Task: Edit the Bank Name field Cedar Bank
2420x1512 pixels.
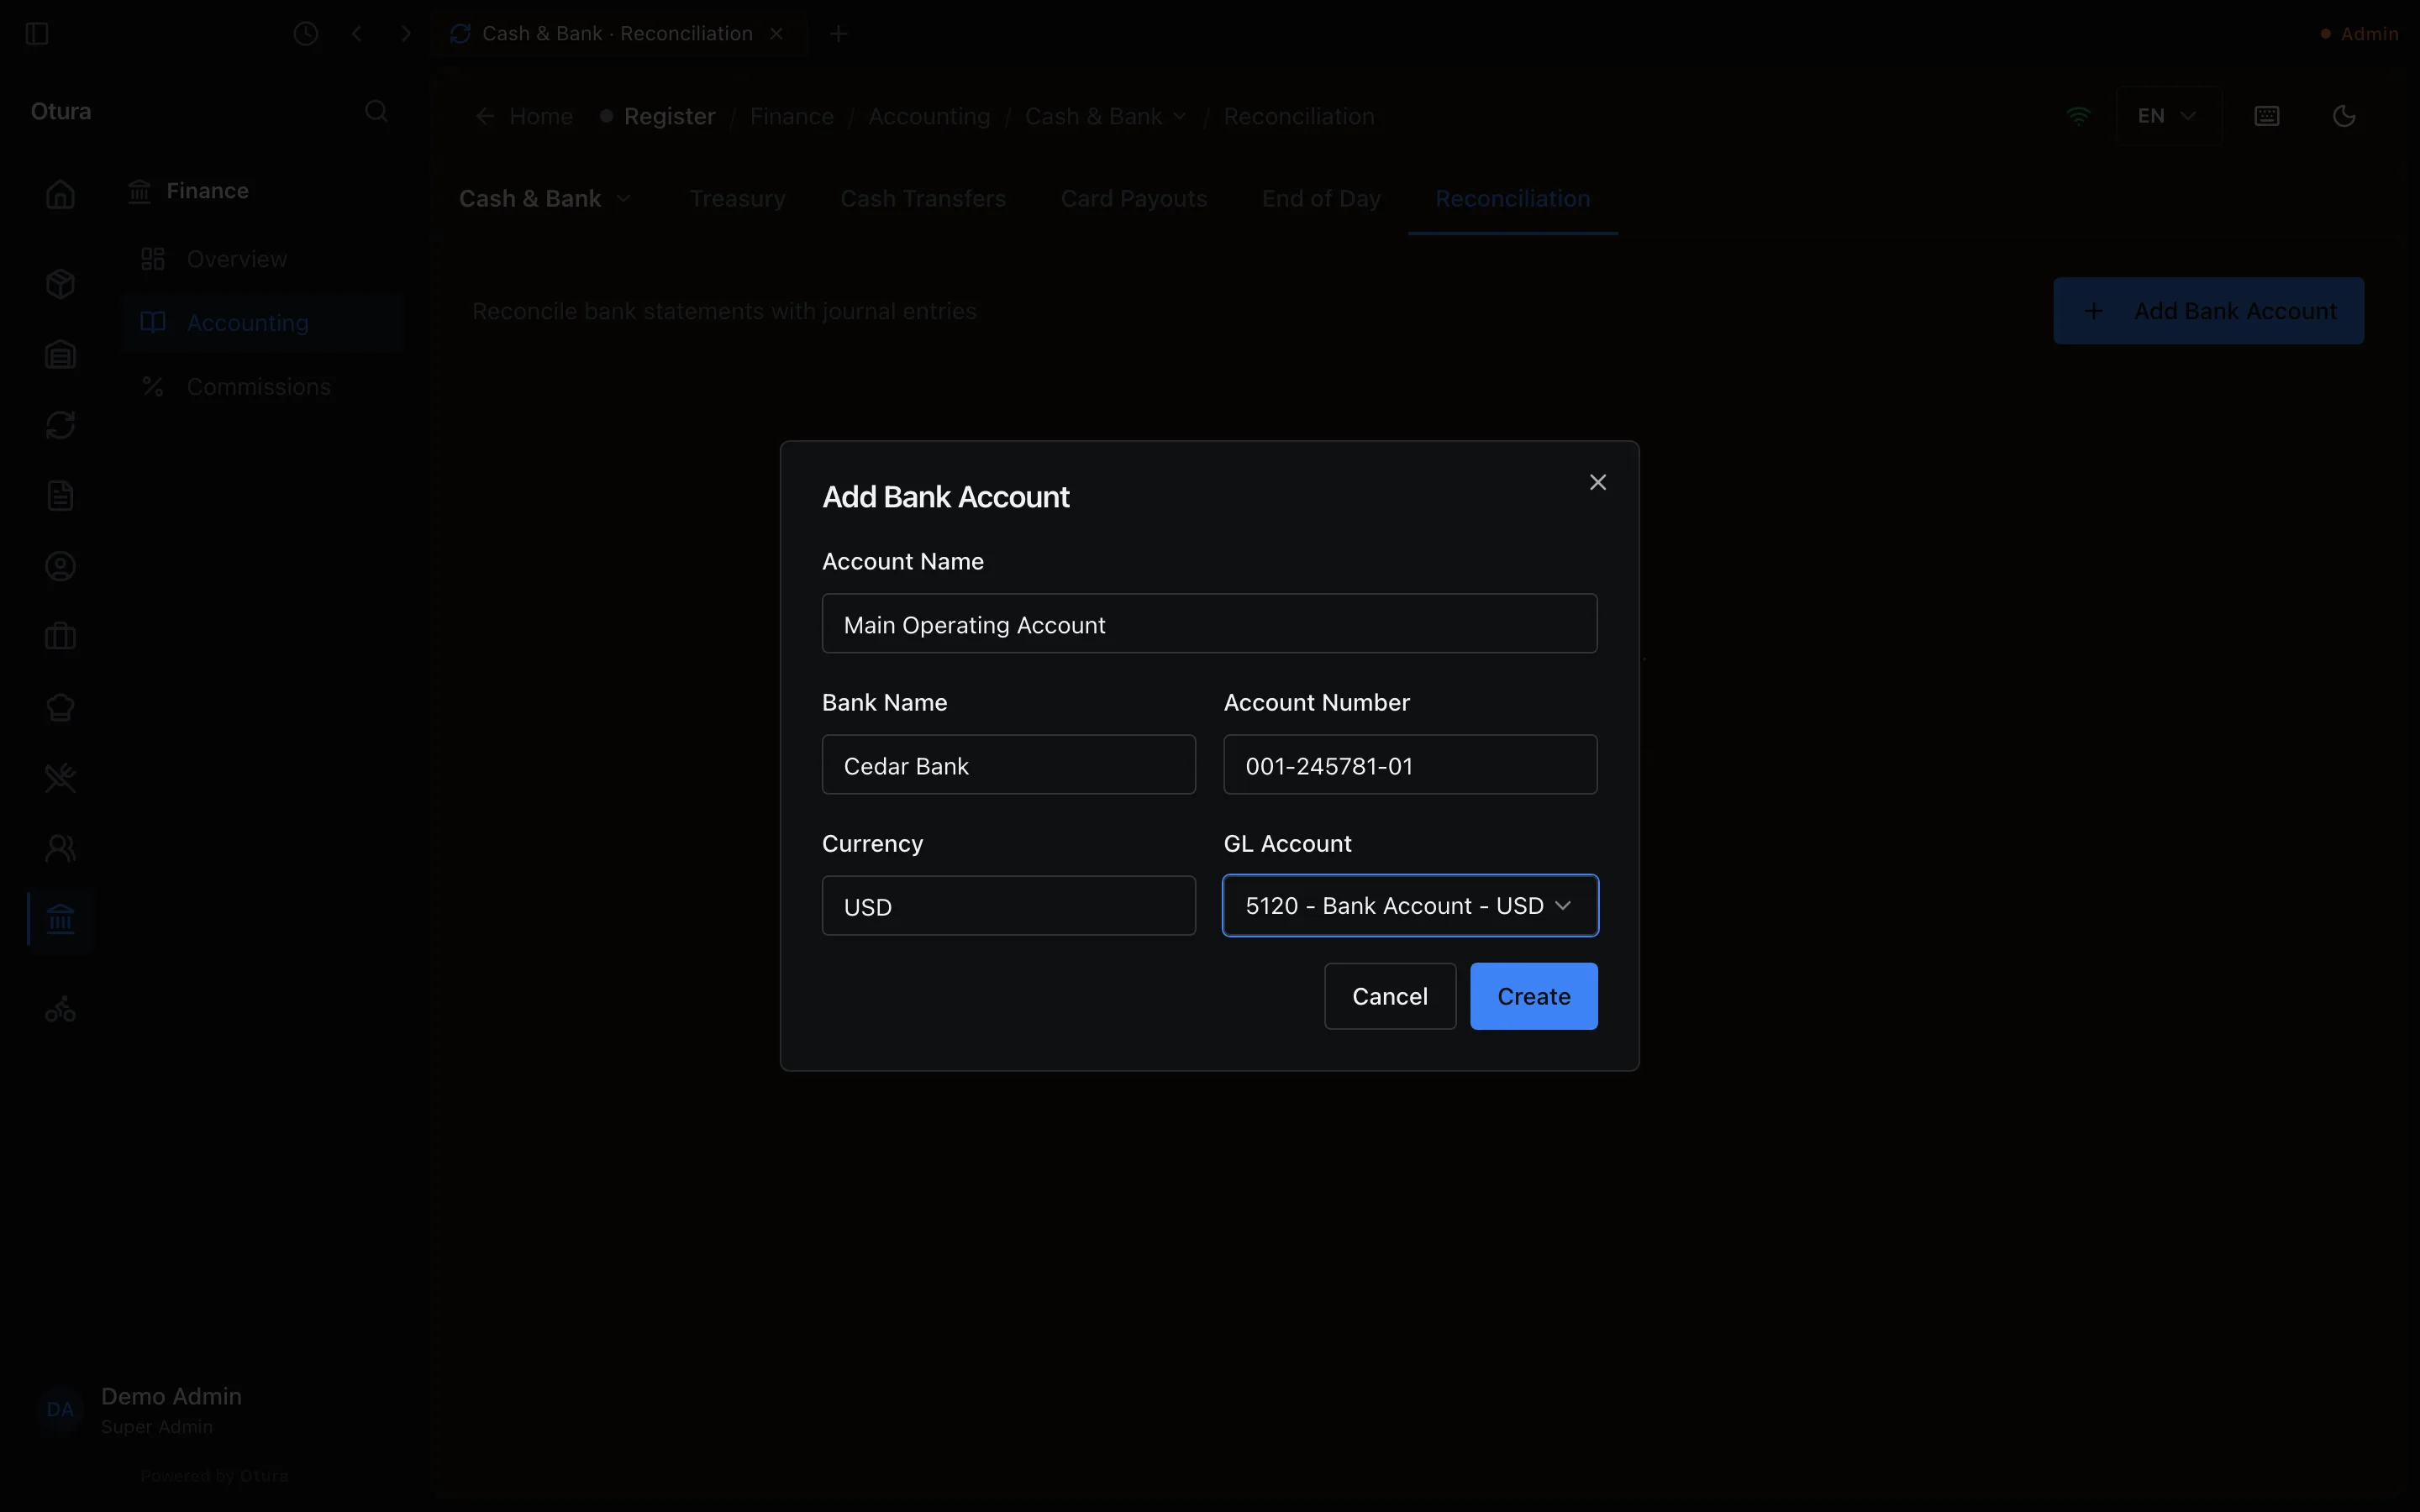Action: coord(1008,765)
